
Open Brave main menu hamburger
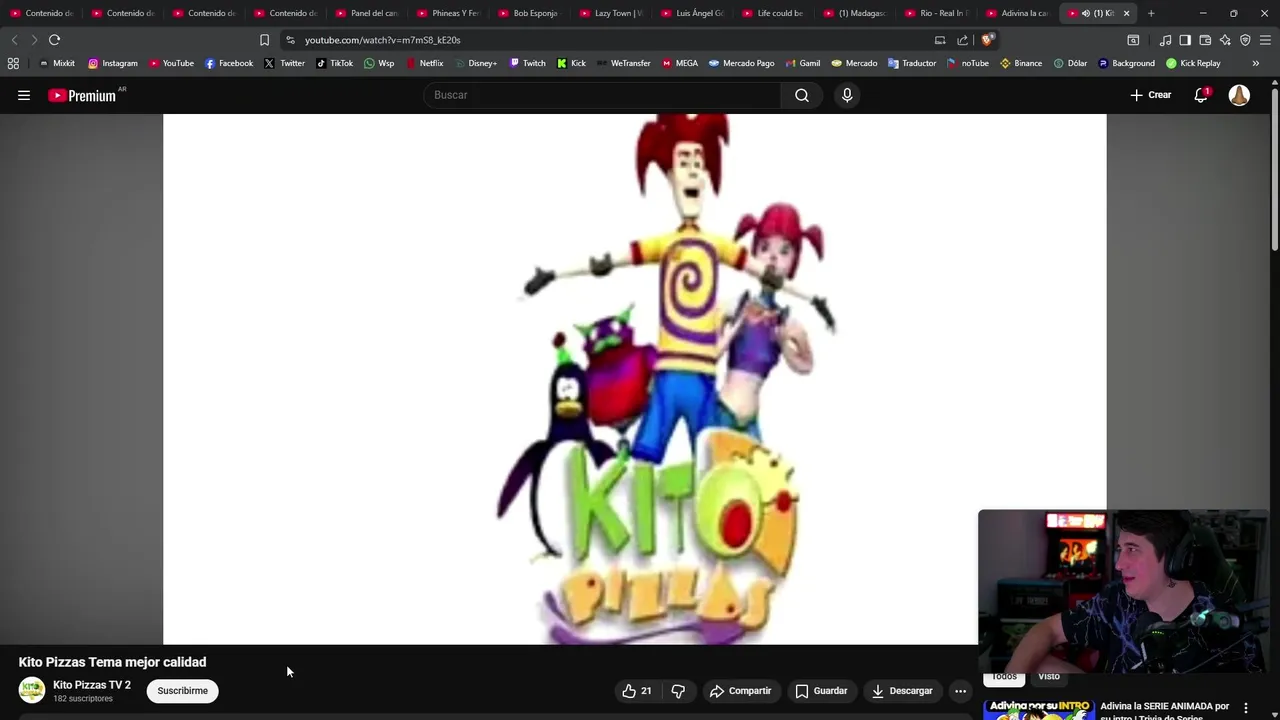(1266, 40)
